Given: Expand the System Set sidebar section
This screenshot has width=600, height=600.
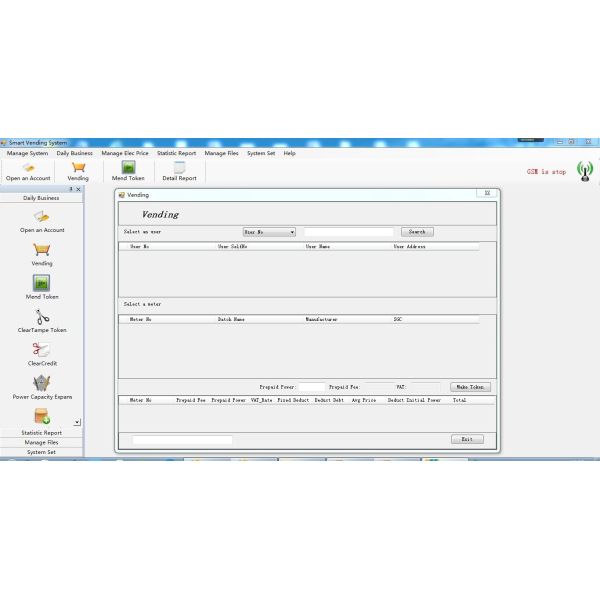Looking at the screenshot, I should [41, 452].
